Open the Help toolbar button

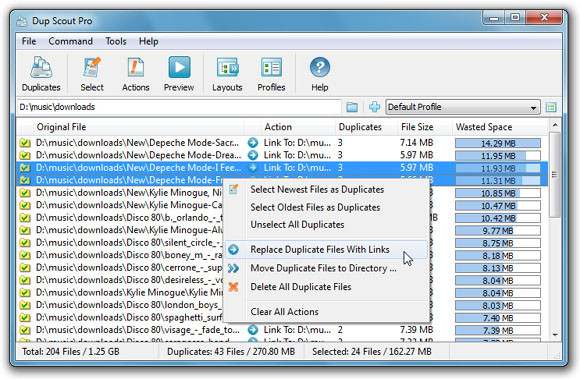pos(320,74)
